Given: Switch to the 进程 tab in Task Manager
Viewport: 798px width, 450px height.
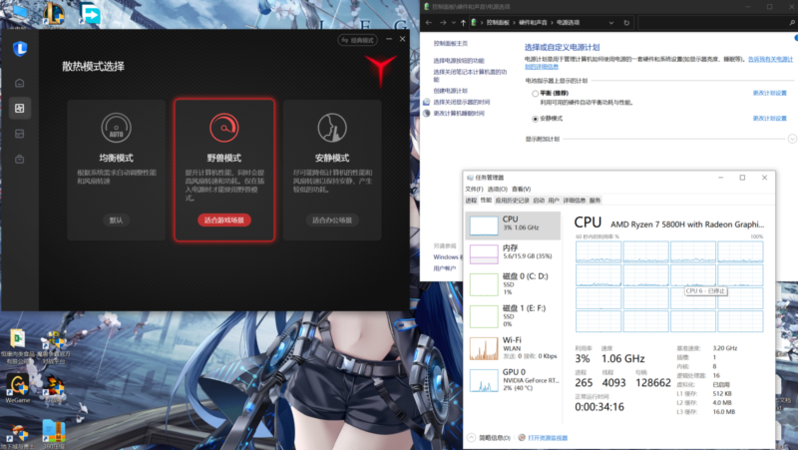Looking at the screenshot, I should (x=471, y=200).
